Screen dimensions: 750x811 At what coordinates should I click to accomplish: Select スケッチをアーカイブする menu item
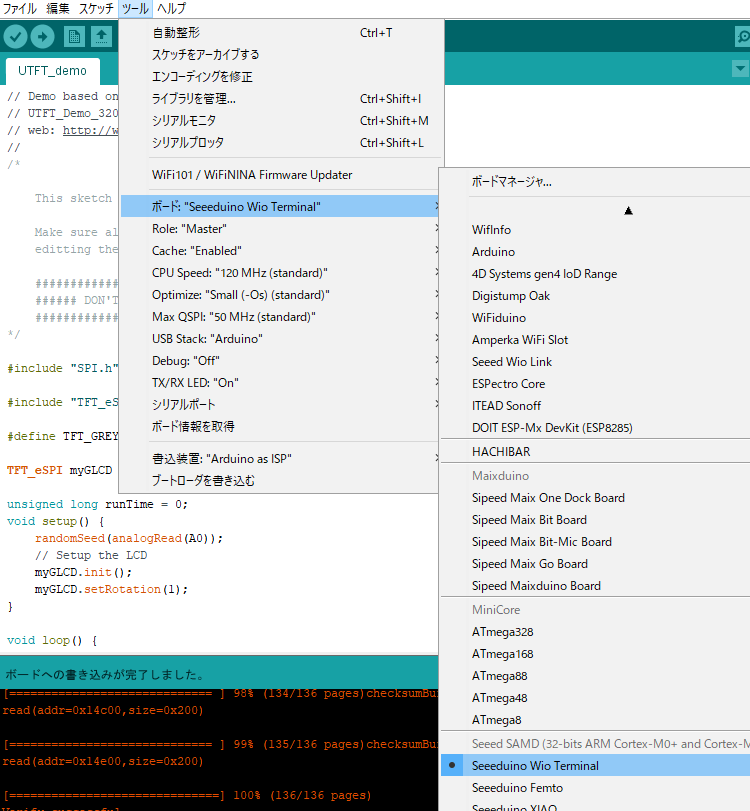click(282, 54)
